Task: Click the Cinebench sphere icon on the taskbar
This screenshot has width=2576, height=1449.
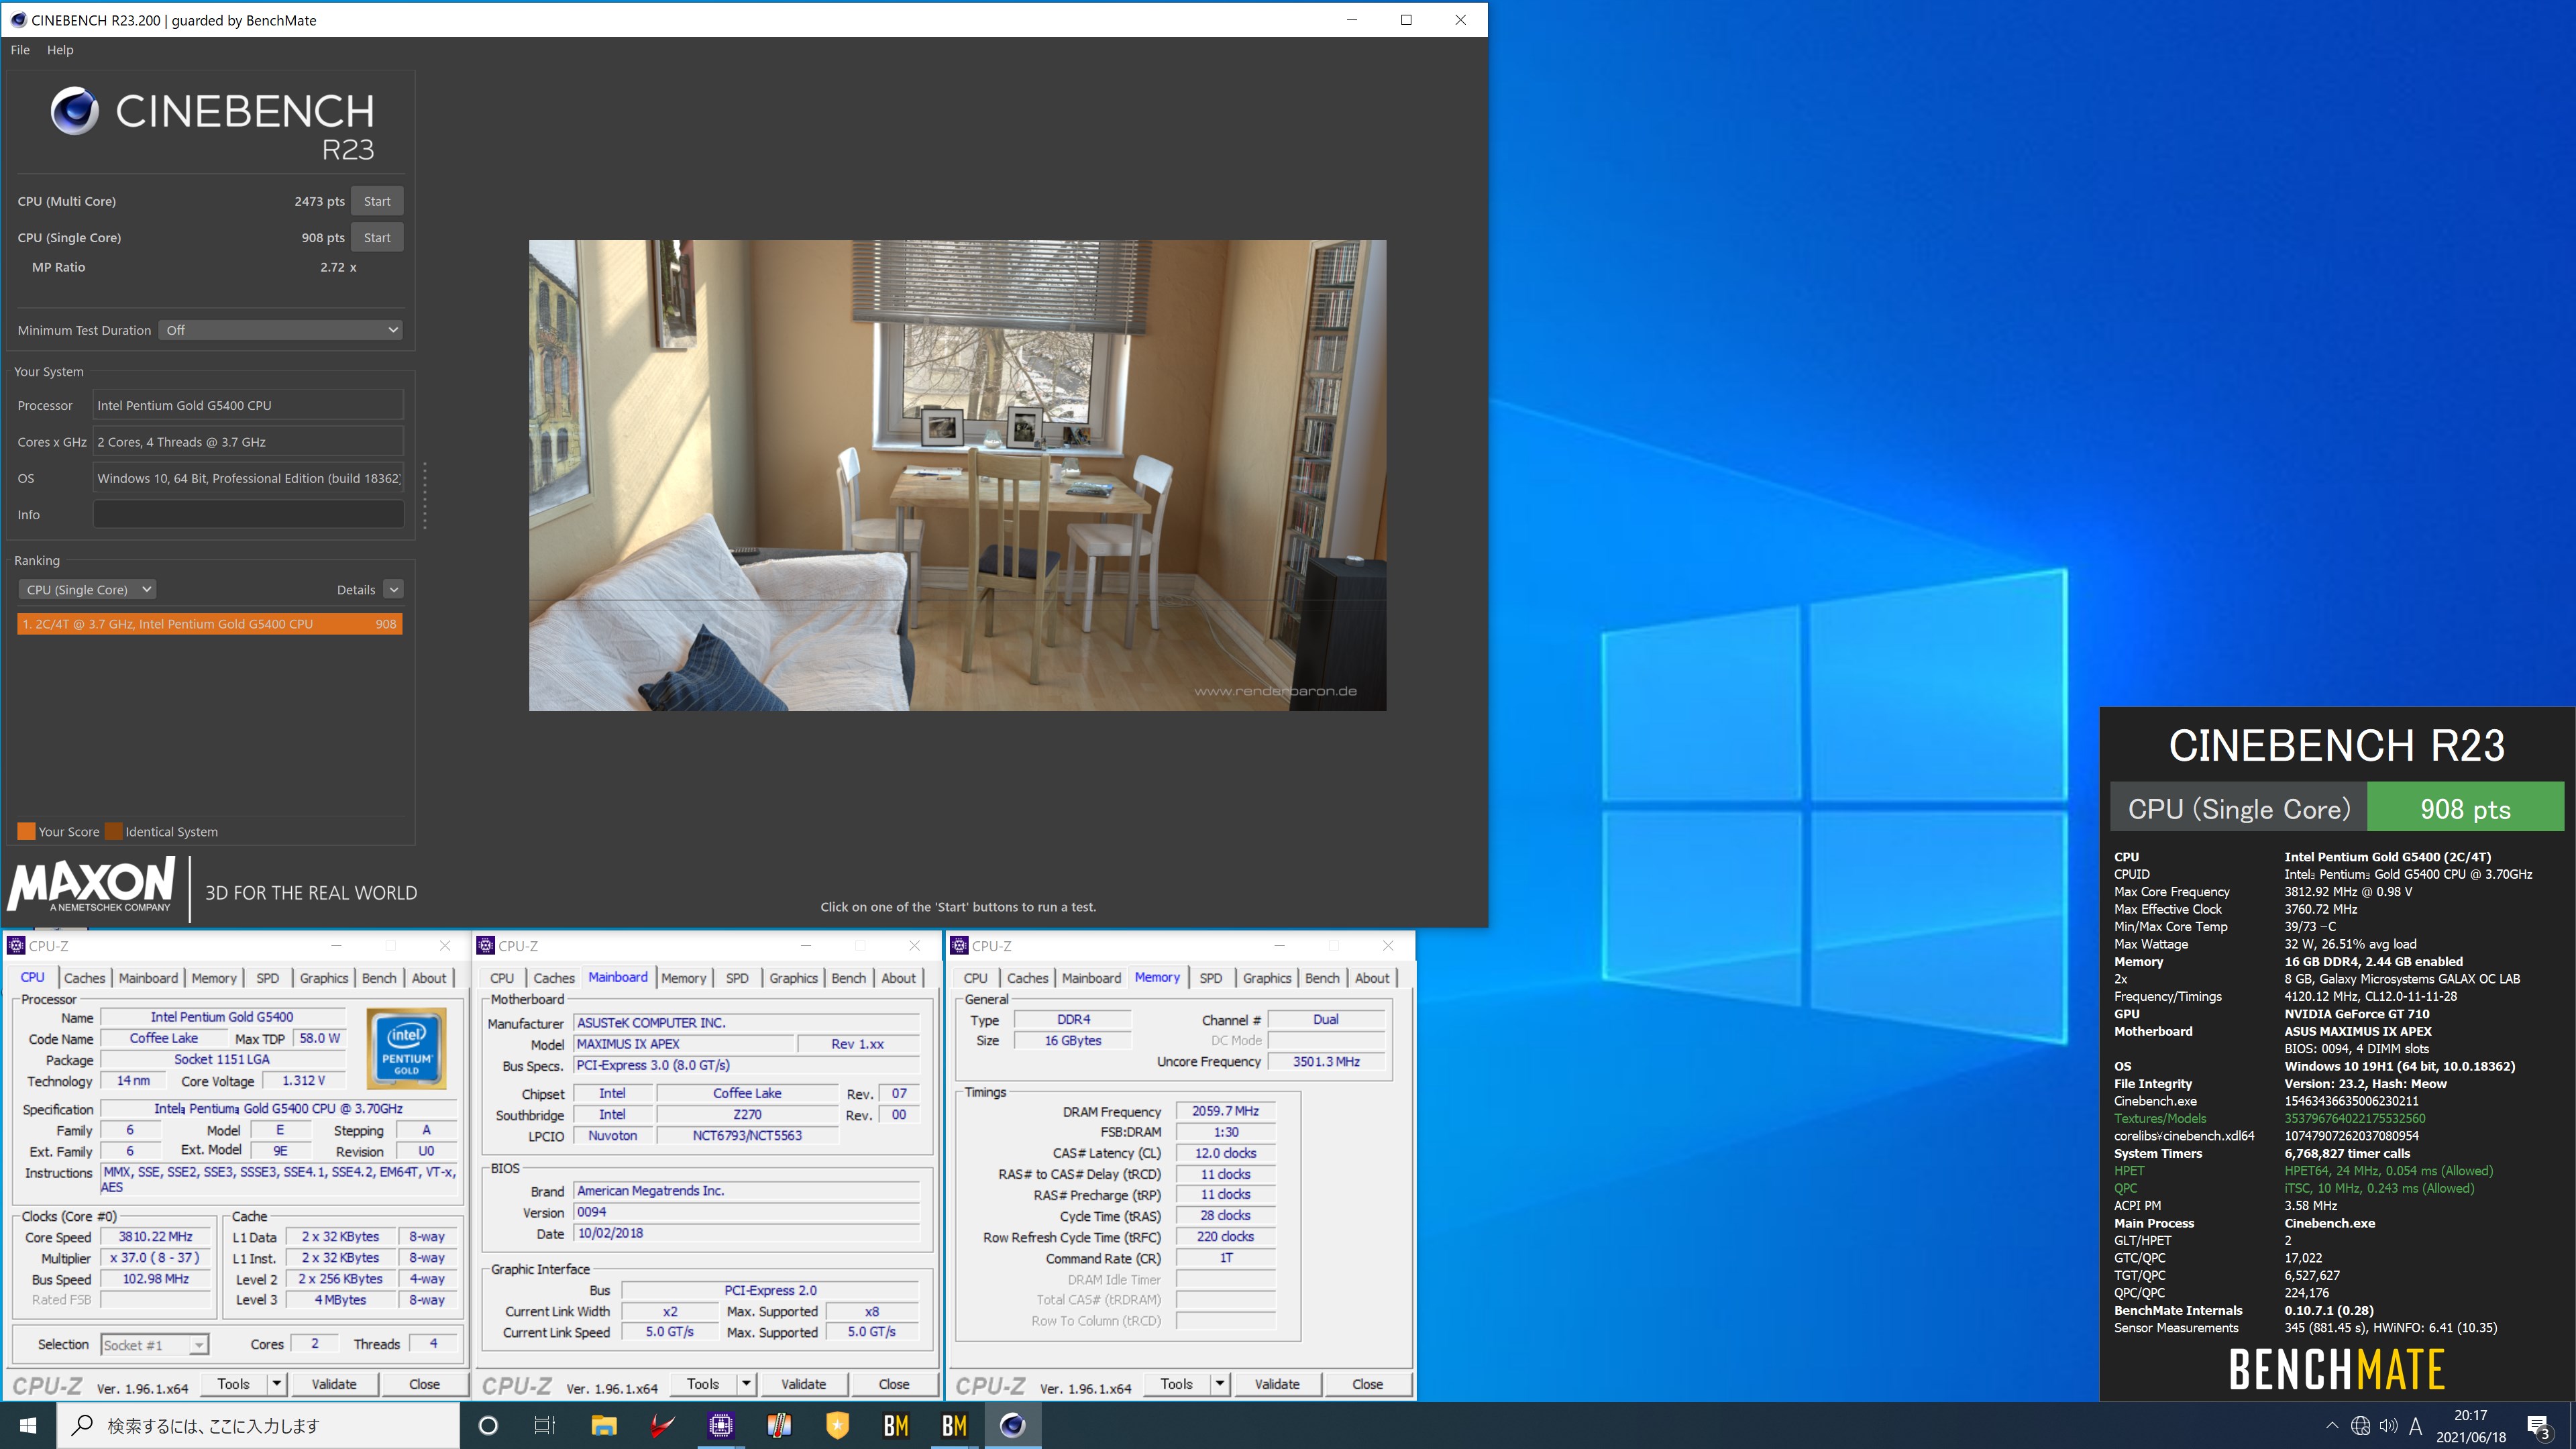Action: pyautogui.click(x=1013, y=1425)
